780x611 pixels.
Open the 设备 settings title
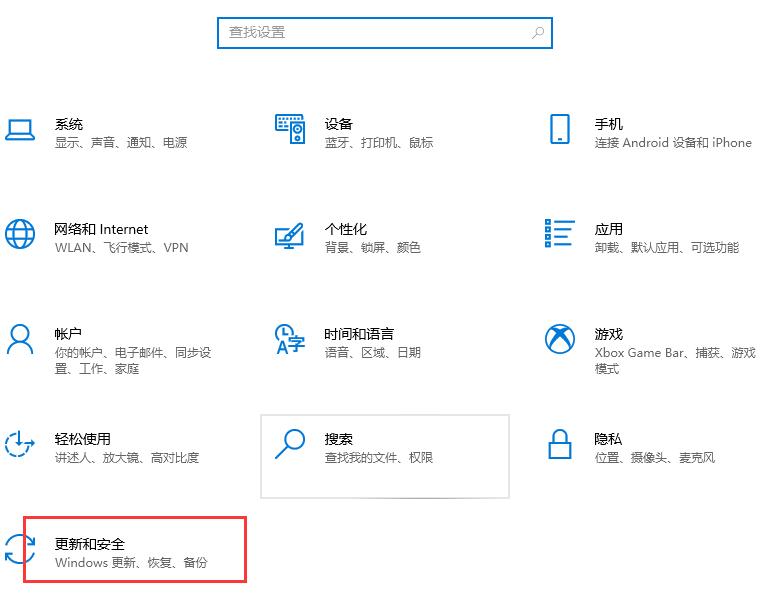[x=339, y=124]
